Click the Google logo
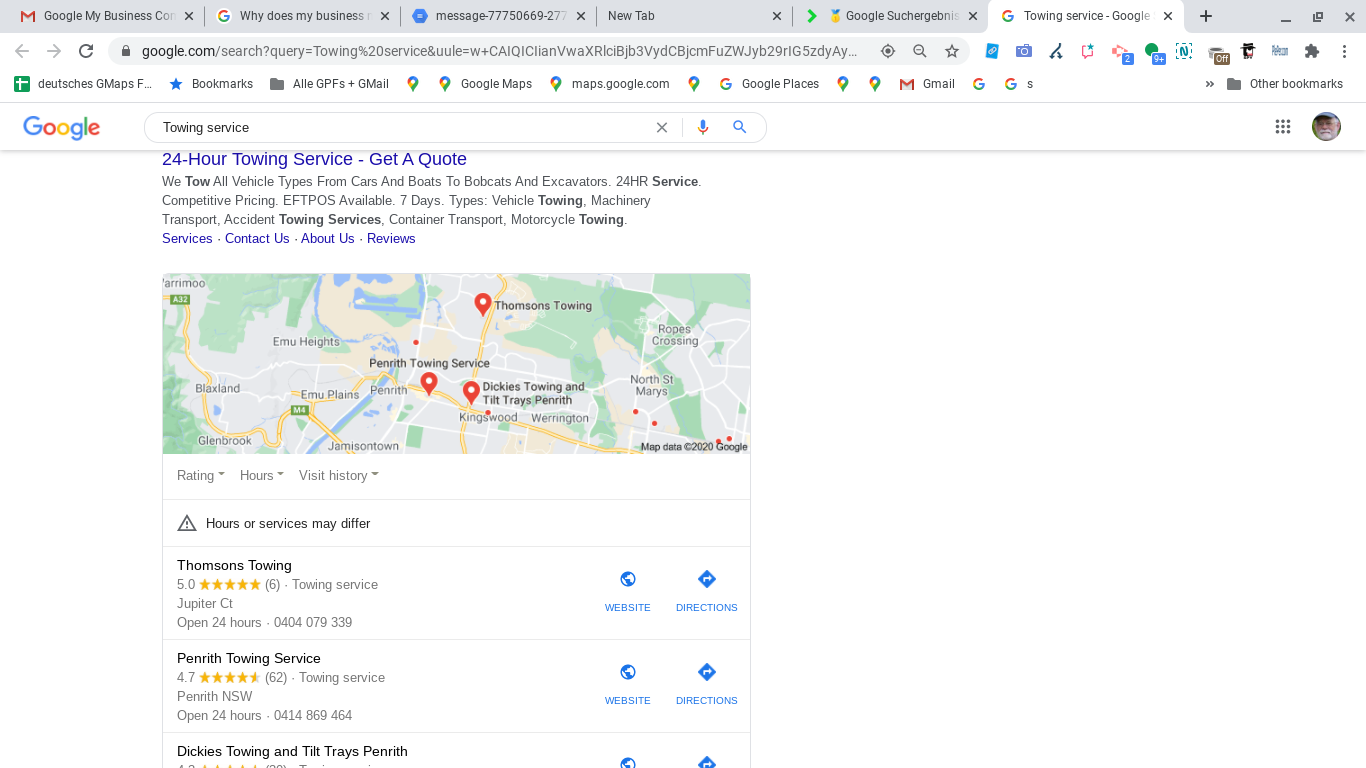The width and height of the screenshot is (1366, 768). (62, 127)
